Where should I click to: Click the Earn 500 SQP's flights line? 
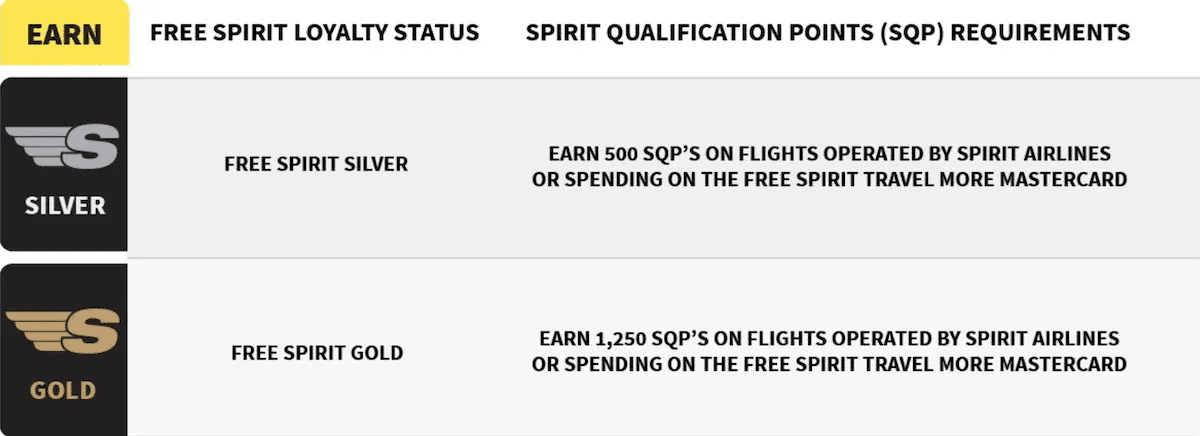(x=830, y=154)
